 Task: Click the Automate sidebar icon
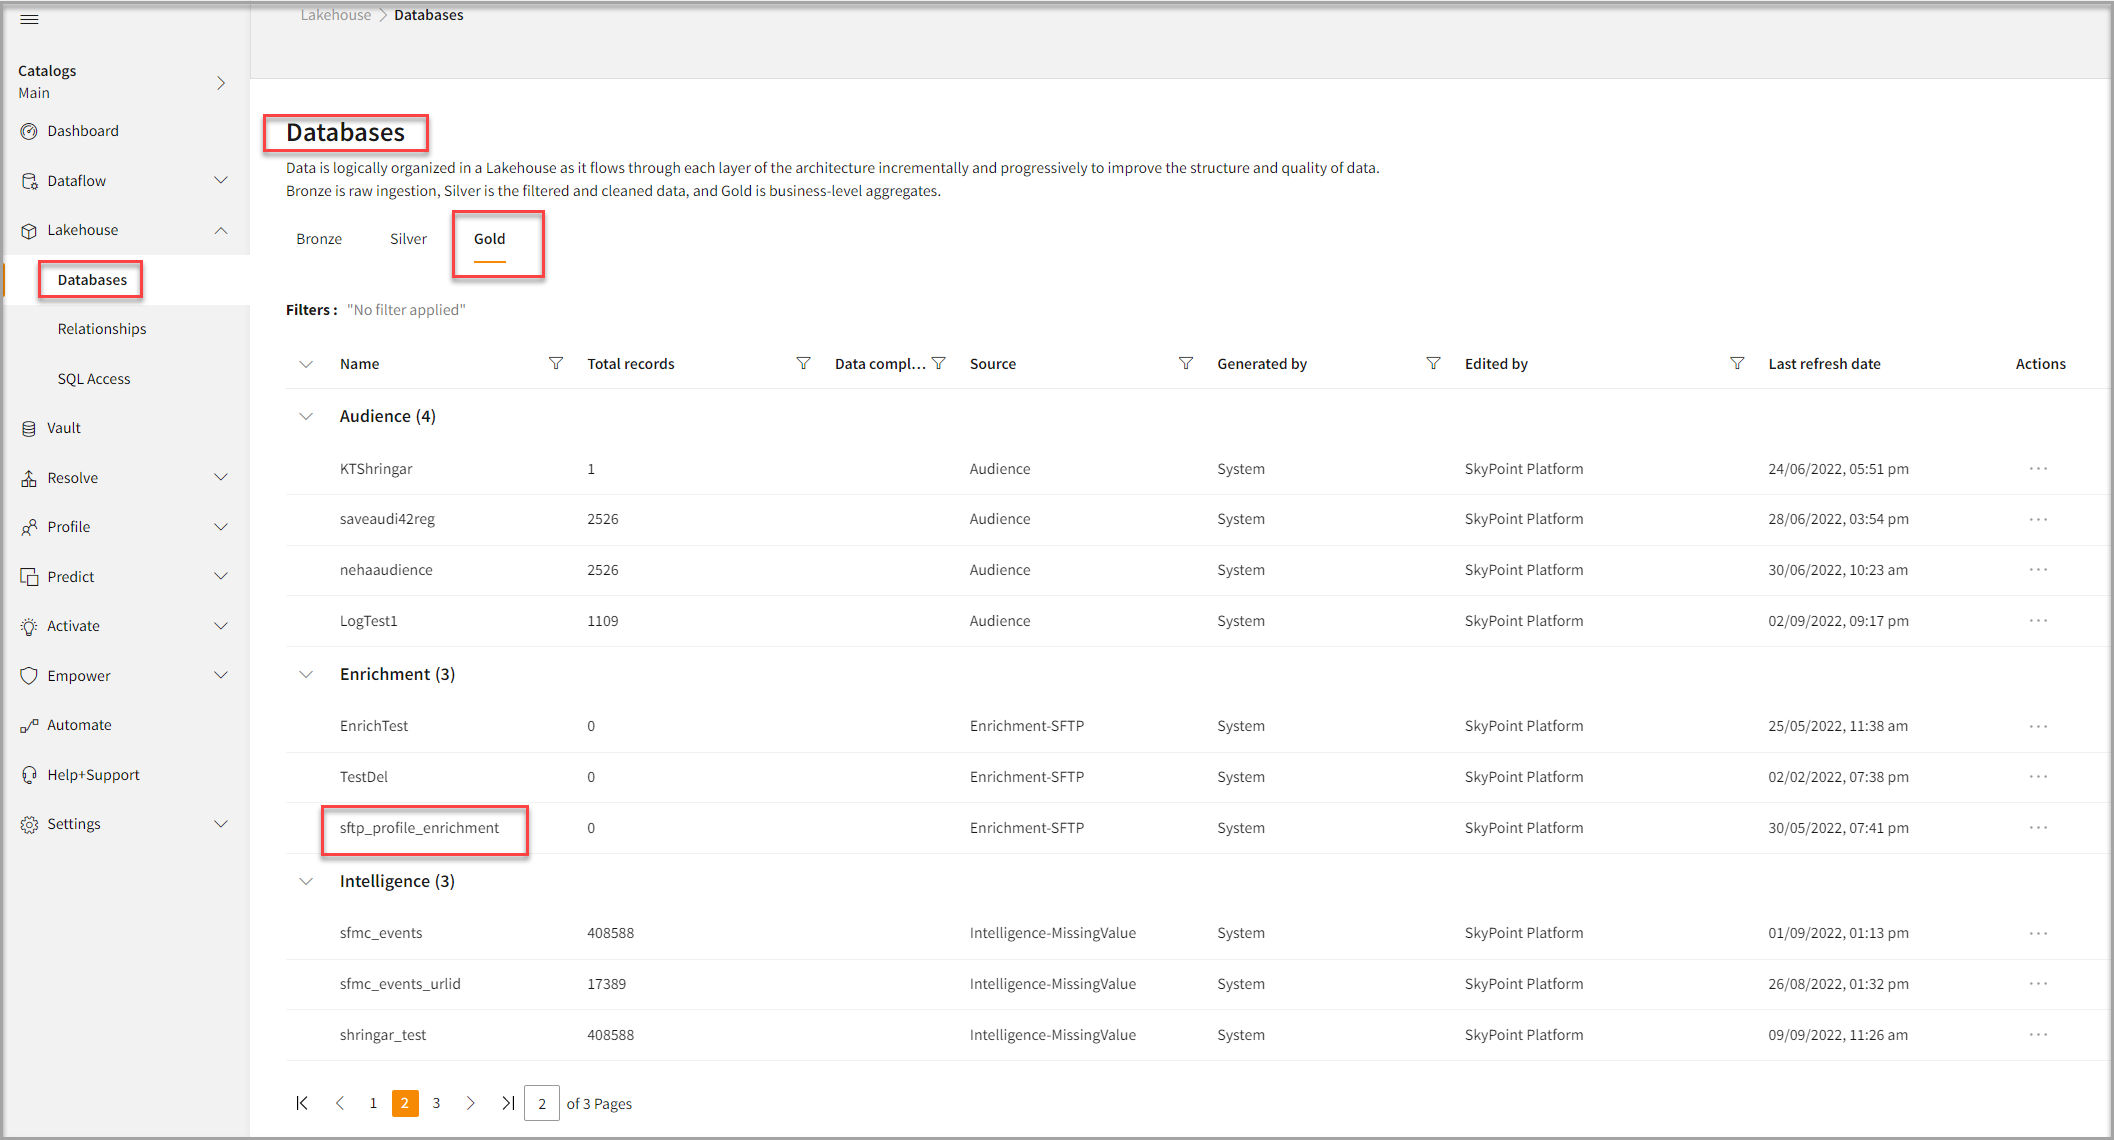29,726
